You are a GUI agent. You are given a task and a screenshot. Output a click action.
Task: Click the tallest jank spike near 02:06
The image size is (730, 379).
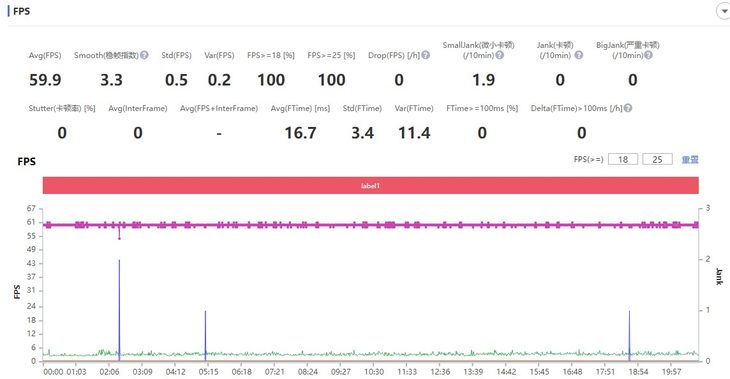(x=119, y=310)
